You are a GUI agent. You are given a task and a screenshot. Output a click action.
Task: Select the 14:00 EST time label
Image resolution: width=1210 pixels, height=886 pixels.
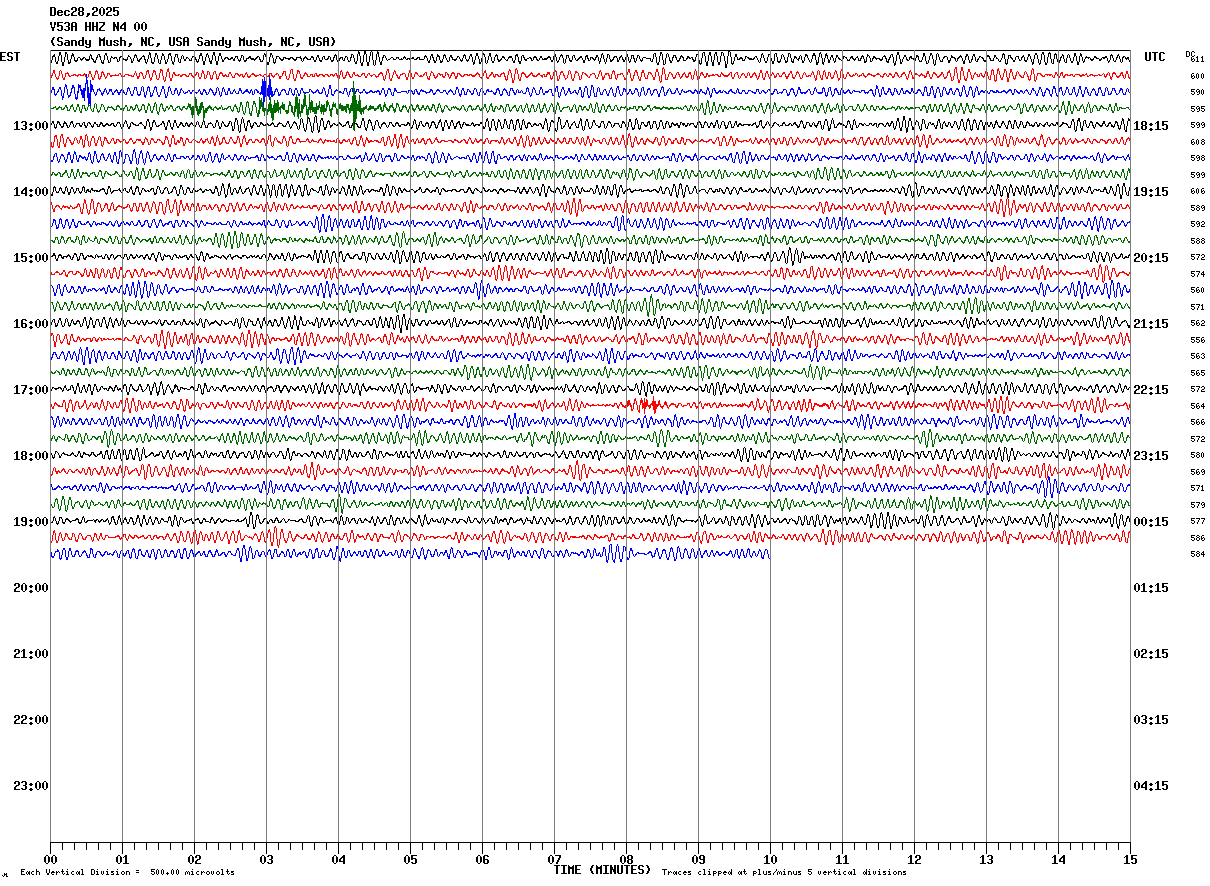point(31,192)
